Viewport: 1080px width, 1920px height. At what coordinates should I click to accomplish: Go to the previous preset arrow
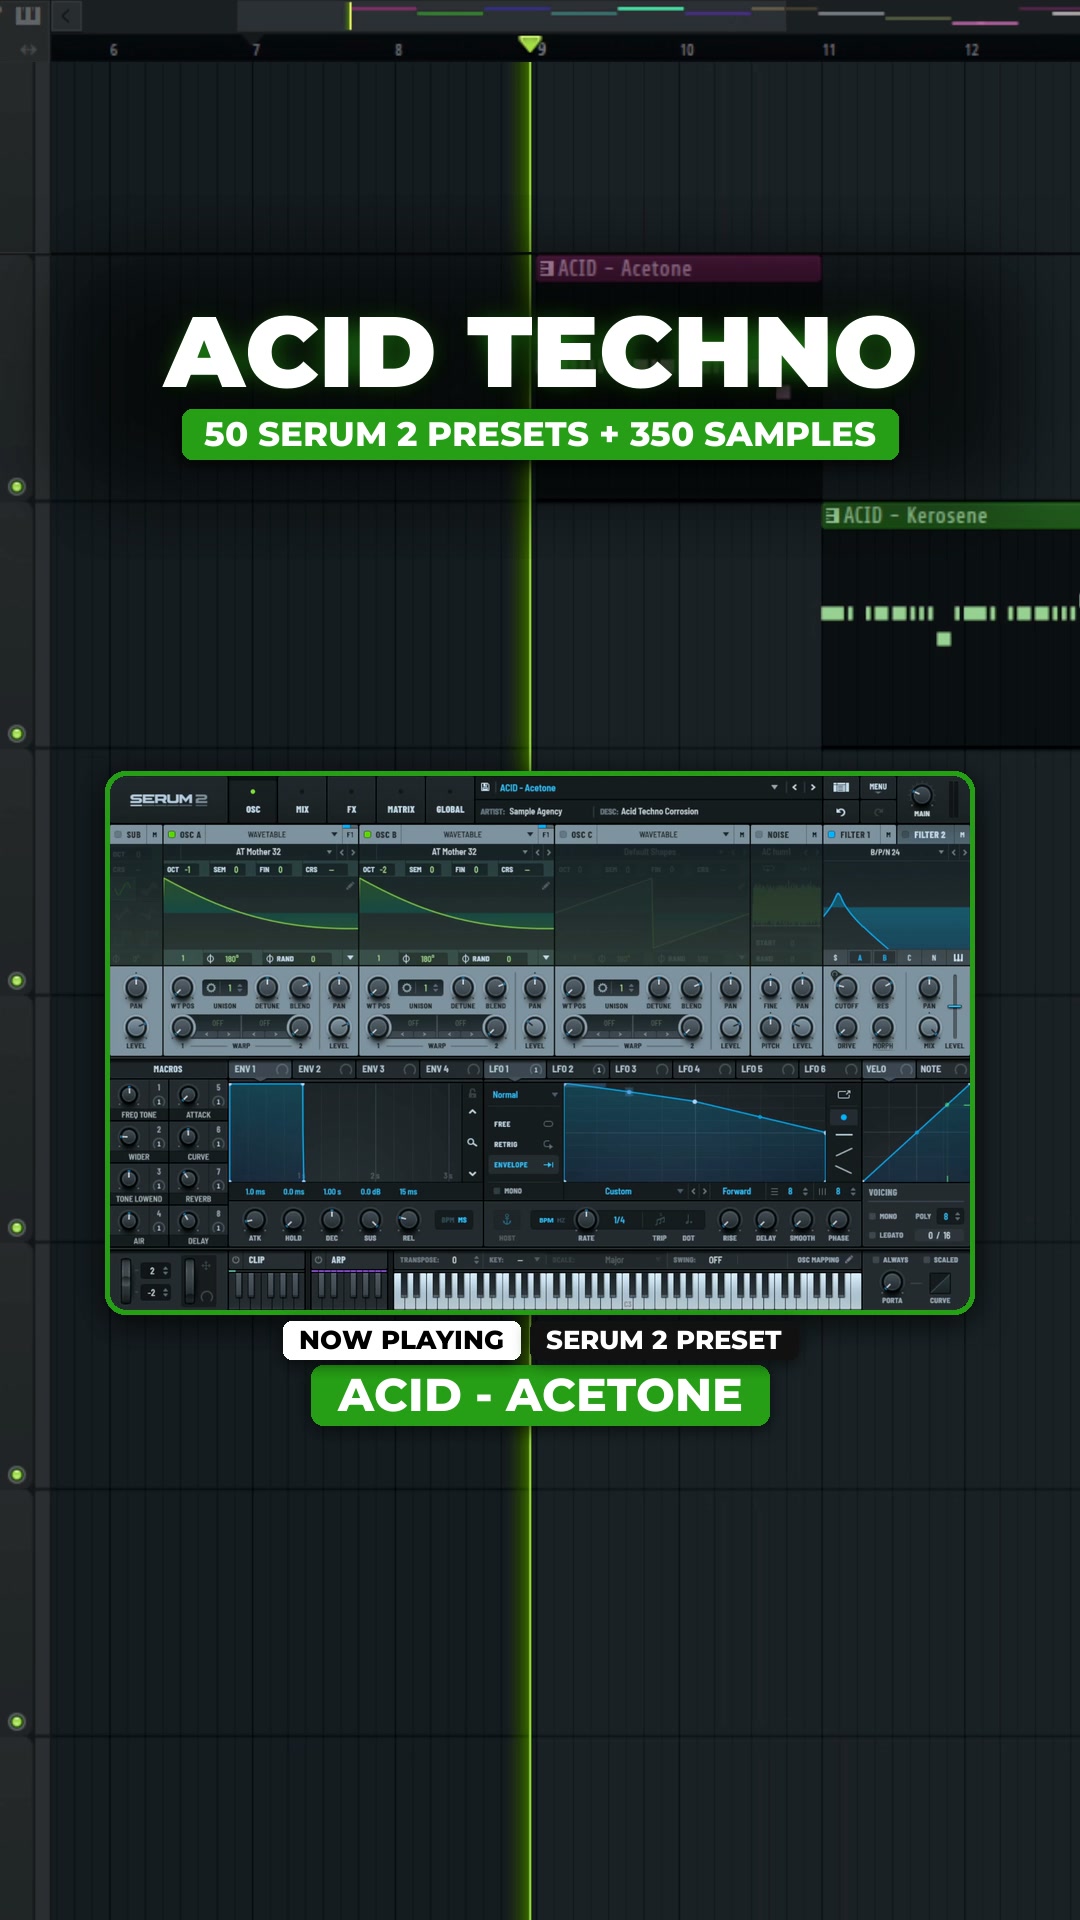(795, 787)
